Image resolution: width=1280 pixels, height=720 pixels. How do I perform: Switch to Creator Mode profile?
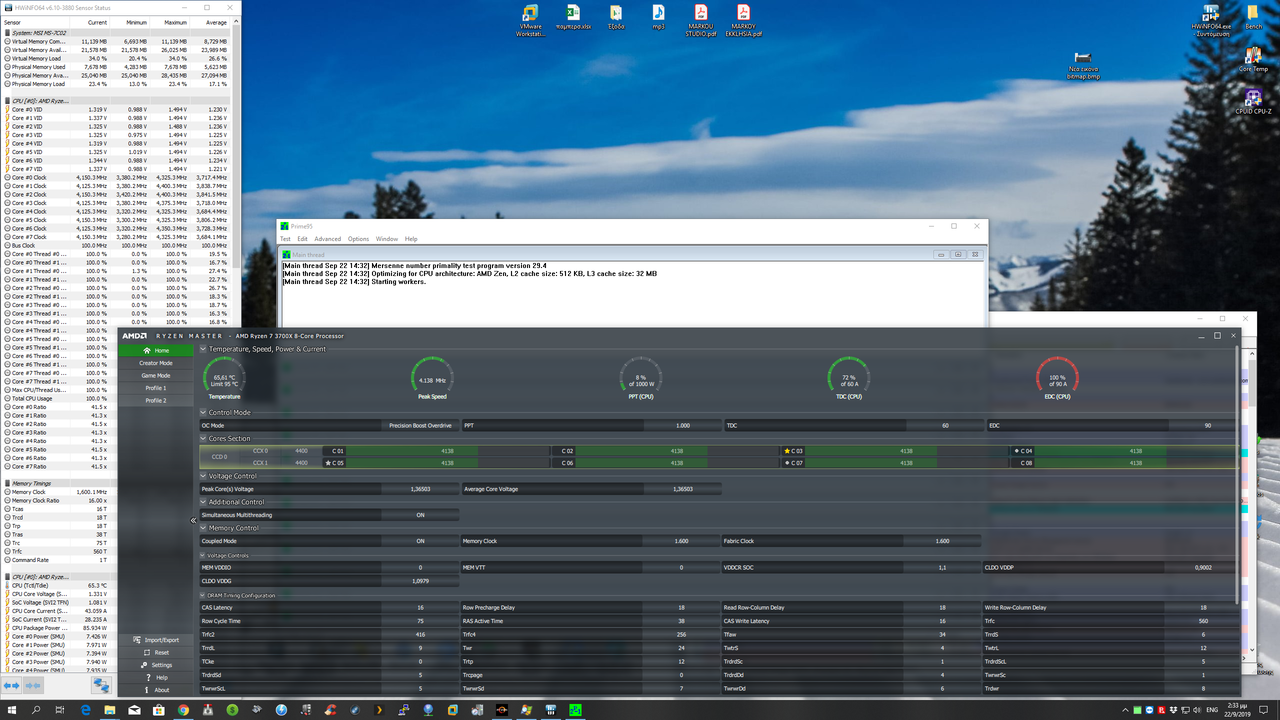[x=155, y=363]
